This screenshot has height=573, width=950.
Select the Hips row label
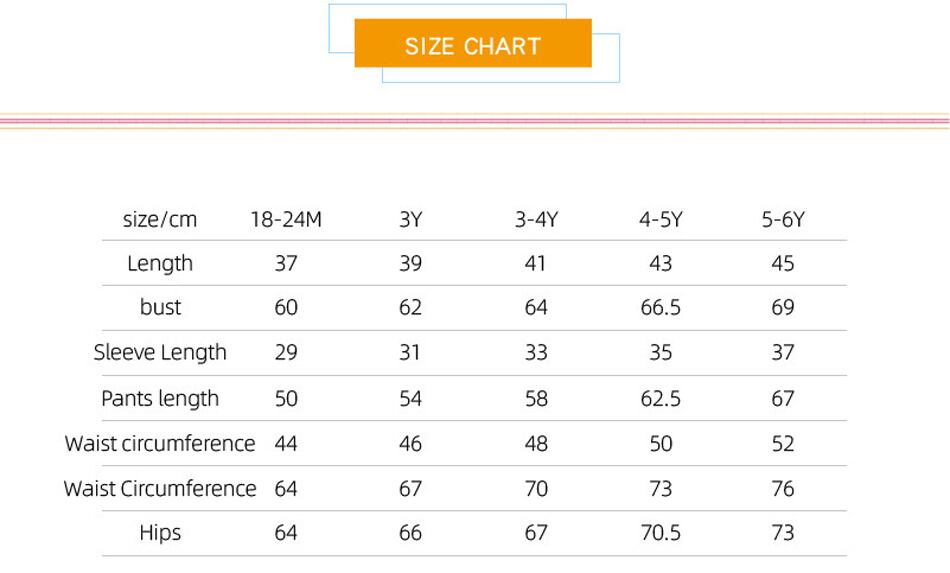point(160,533)
